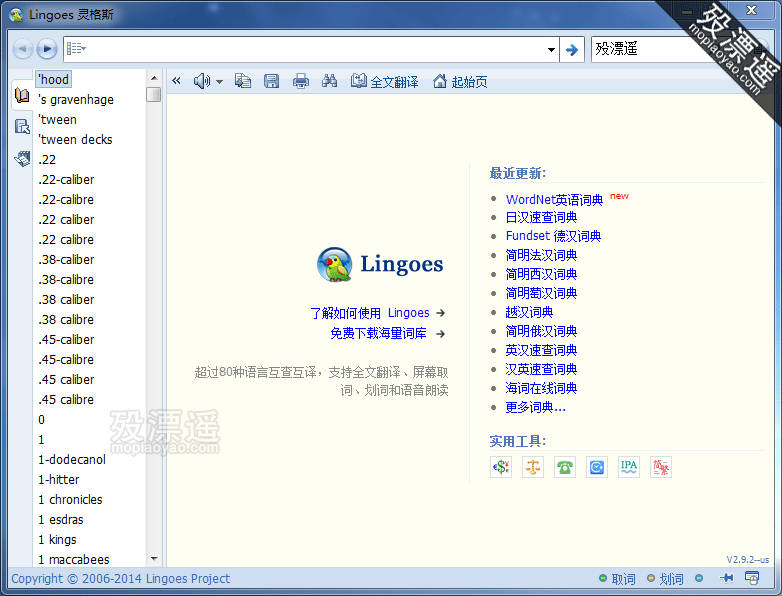Select the entry .45-caliber

pos(66,340)
